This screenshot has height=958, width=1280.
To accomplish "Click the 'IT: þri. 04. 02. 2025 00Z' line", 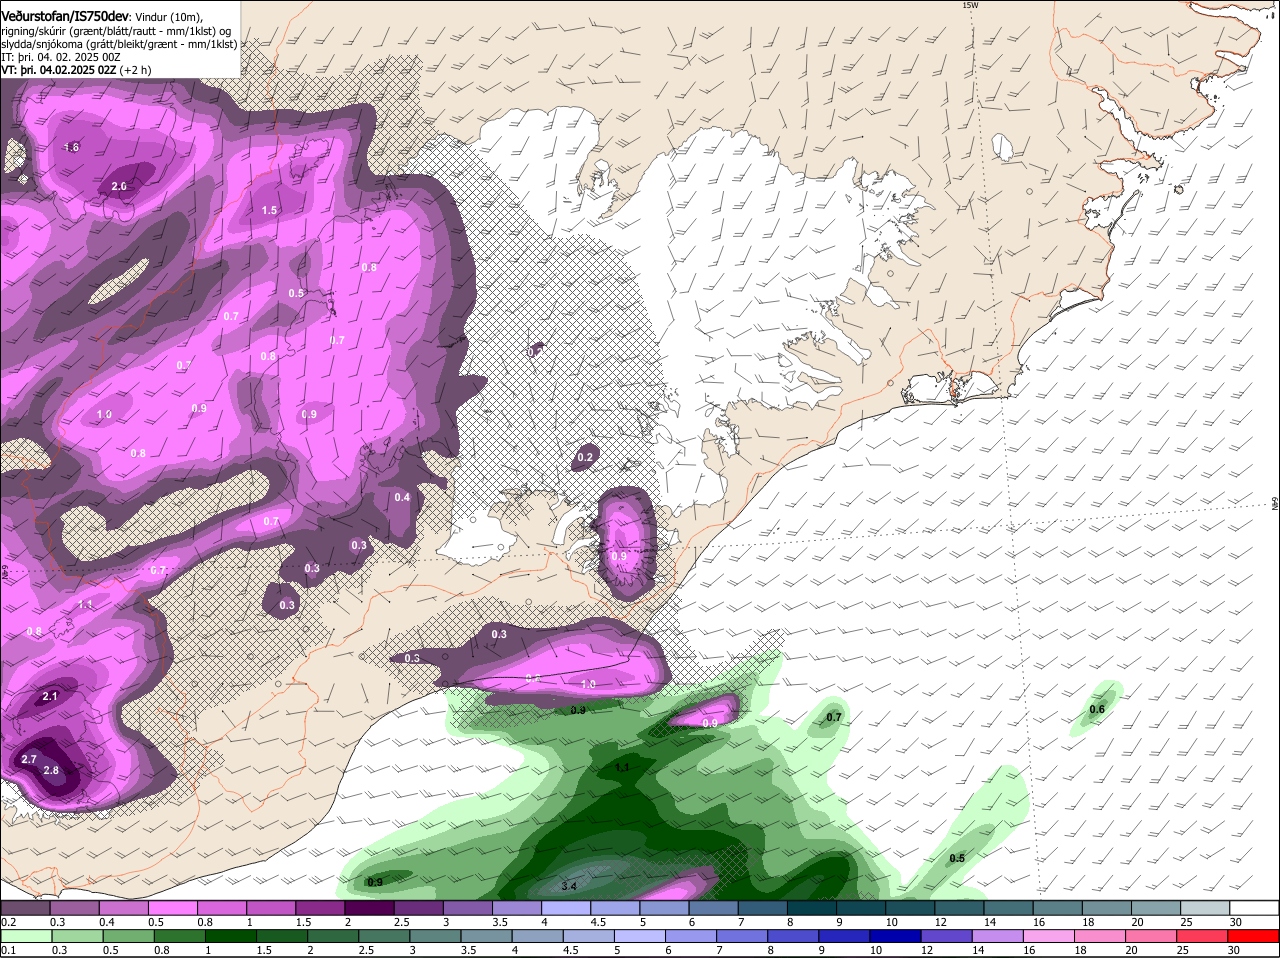I will click(x=61, y=57).
